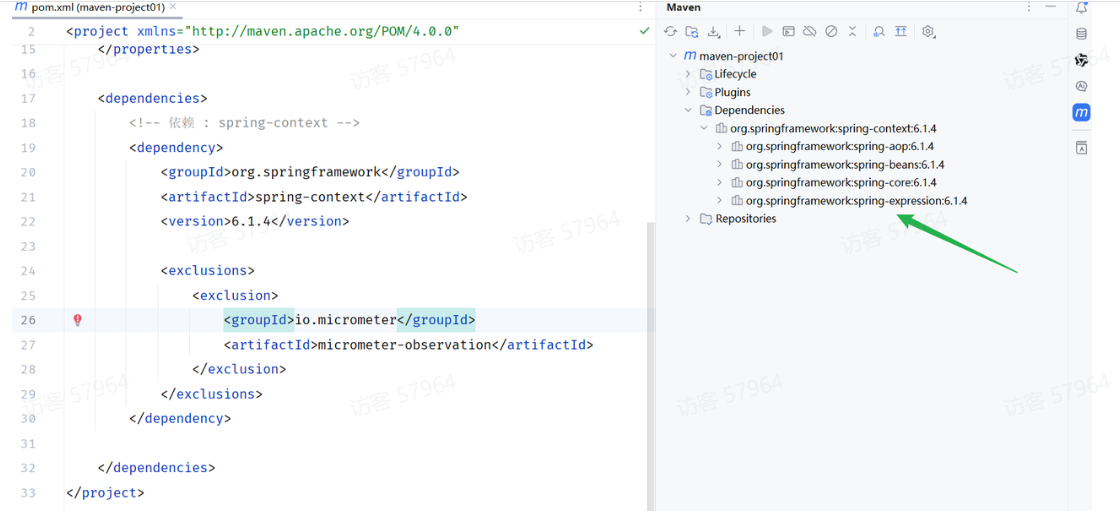Click the Run Maven build play icon
This screenshot has width=1120, height=525.
point(767,31)
